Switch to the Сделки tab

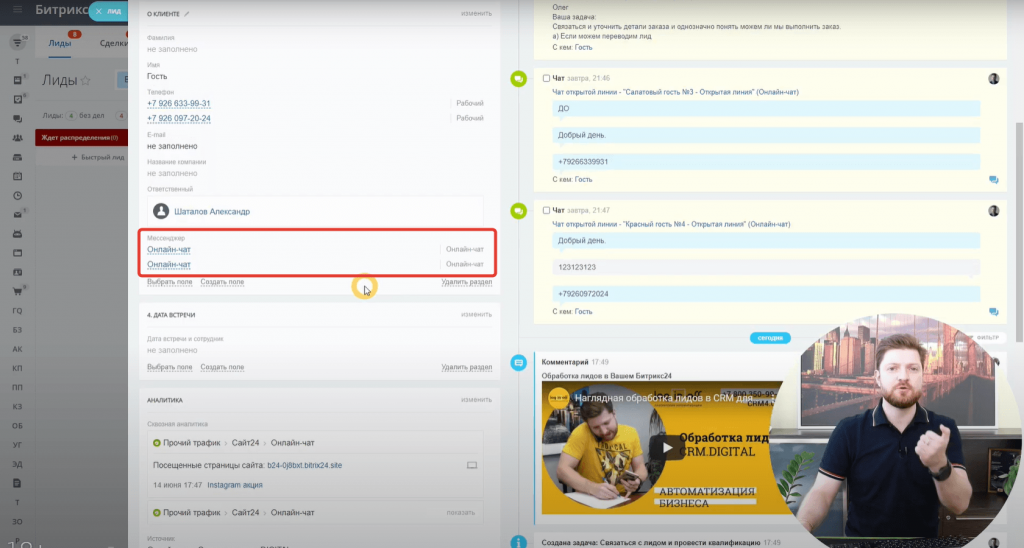[114, 43]
